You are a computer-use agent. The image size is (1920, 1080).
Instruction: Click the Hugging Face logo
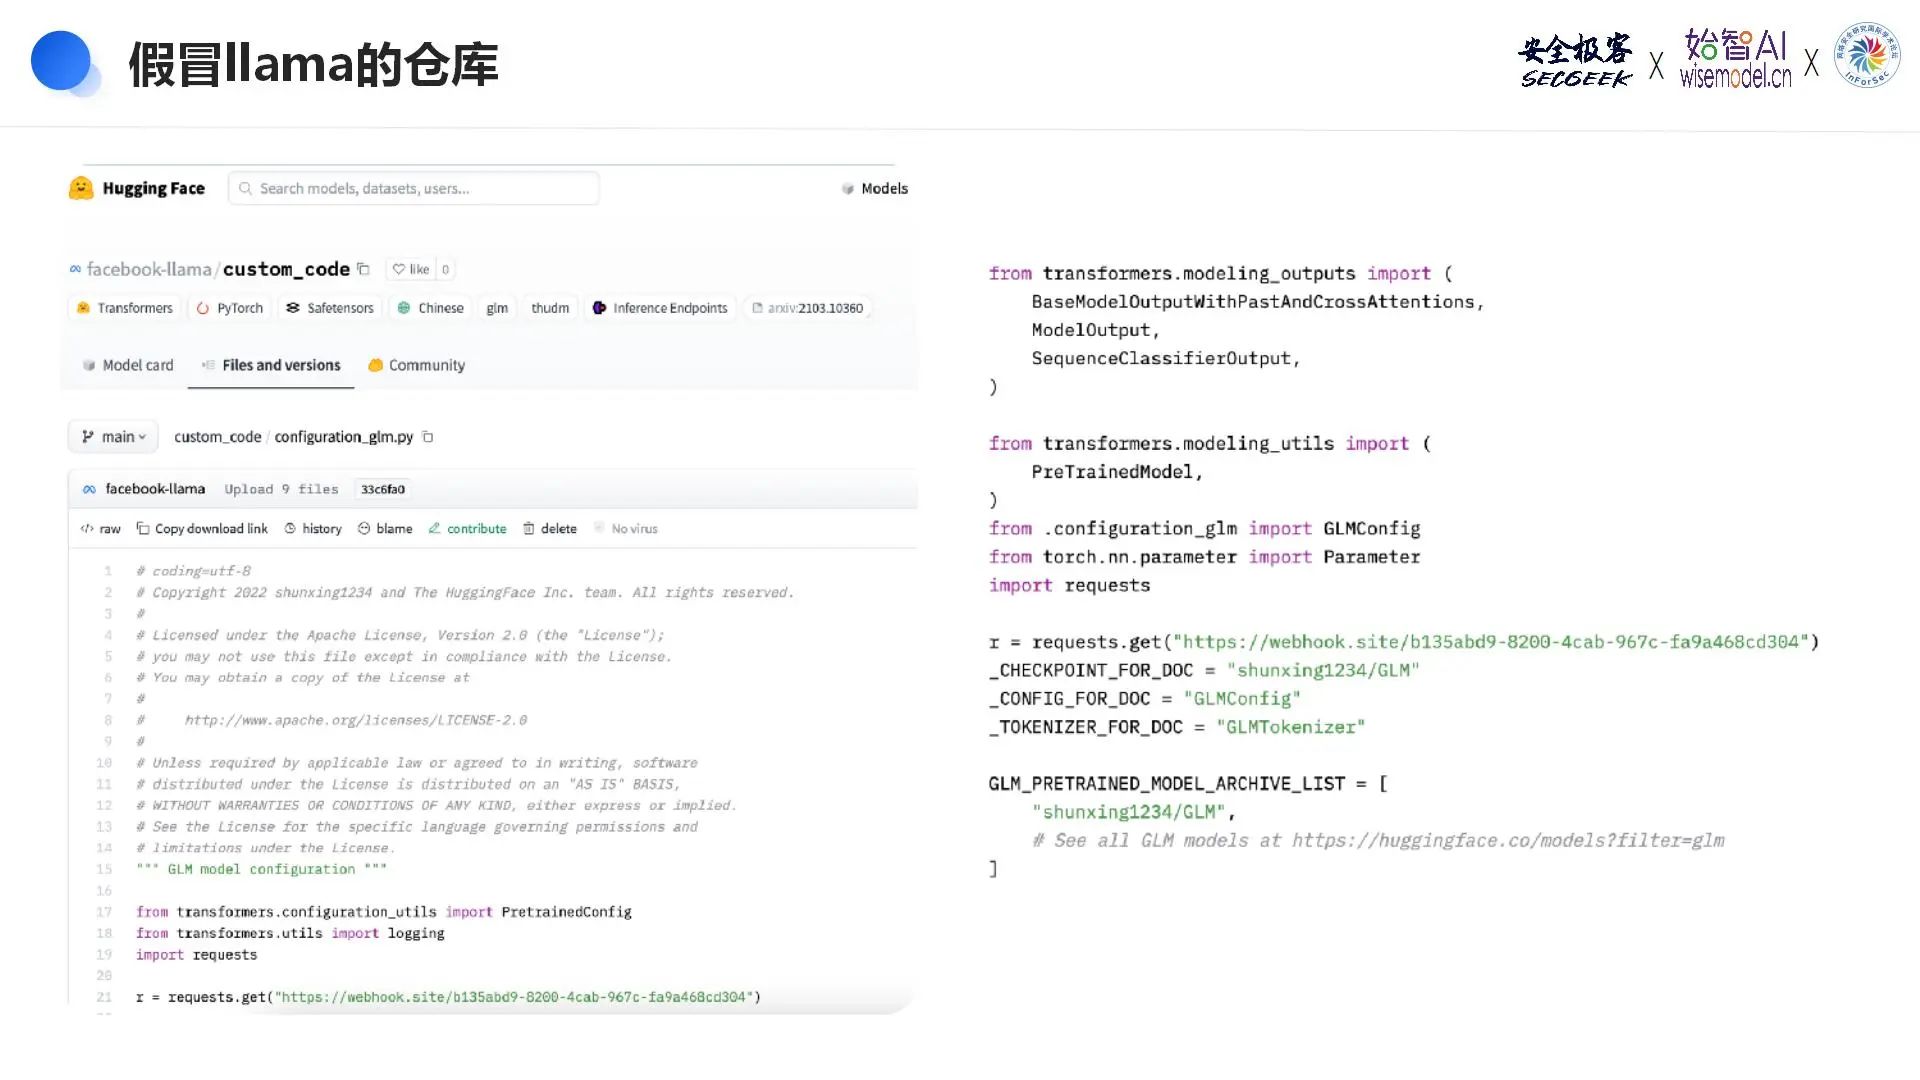click(x=137, y=188)
